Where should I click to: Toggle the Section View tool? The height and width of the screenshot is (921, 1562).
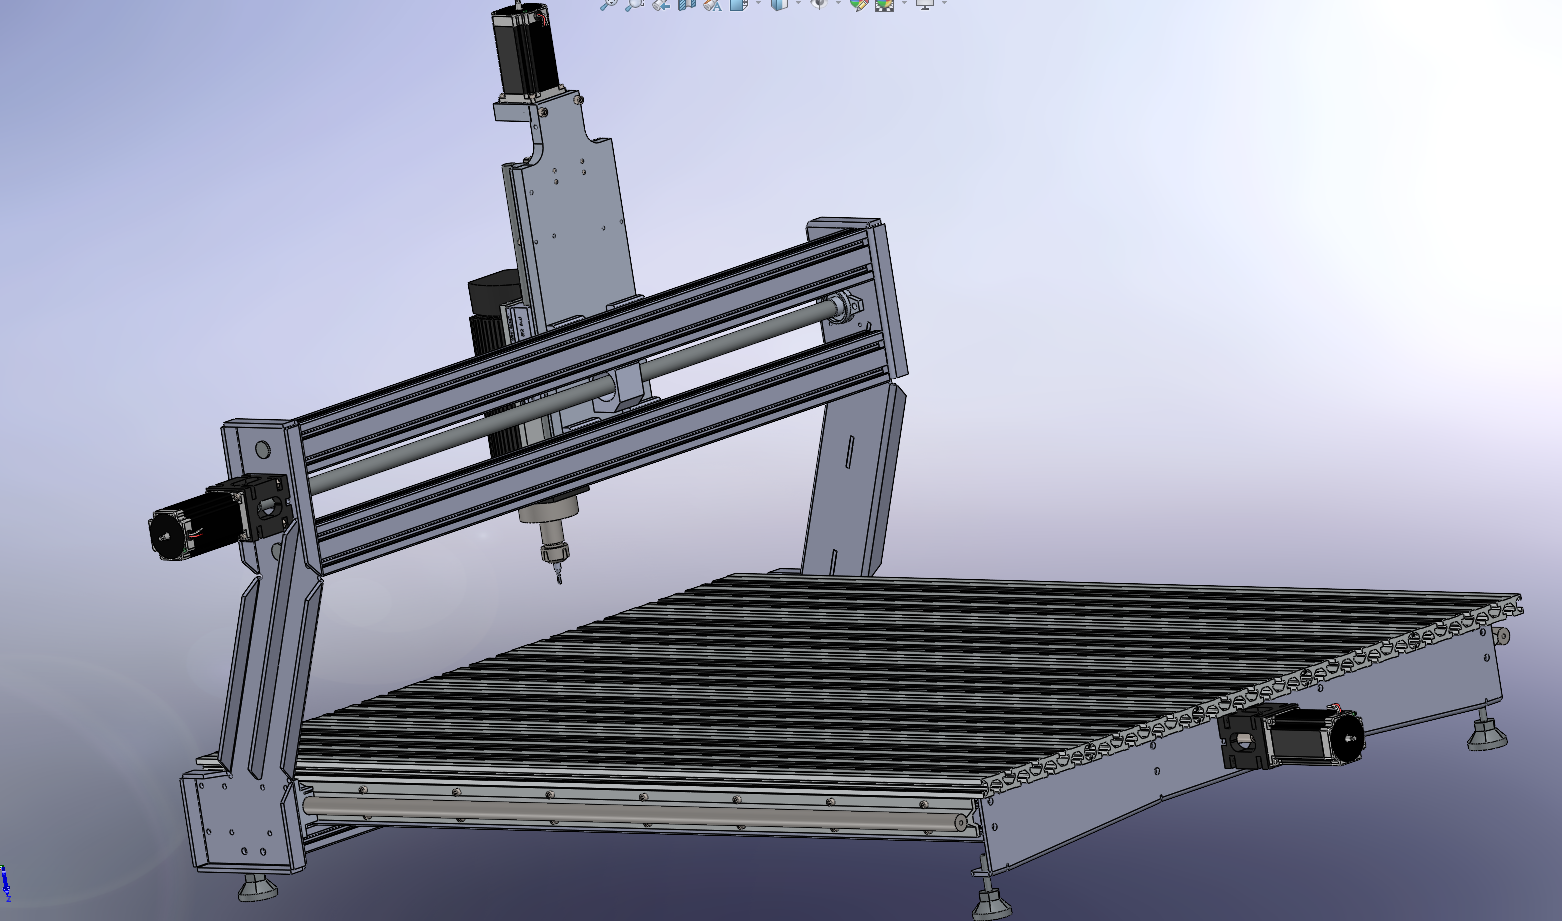686,4
